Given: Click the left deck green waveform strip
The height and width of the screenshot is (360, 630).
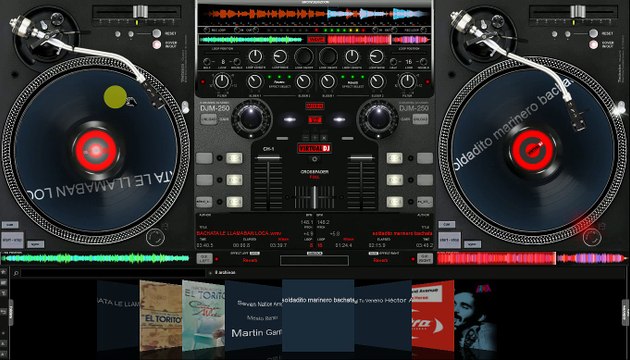Looking at the screenshot, I should point(96,258).
